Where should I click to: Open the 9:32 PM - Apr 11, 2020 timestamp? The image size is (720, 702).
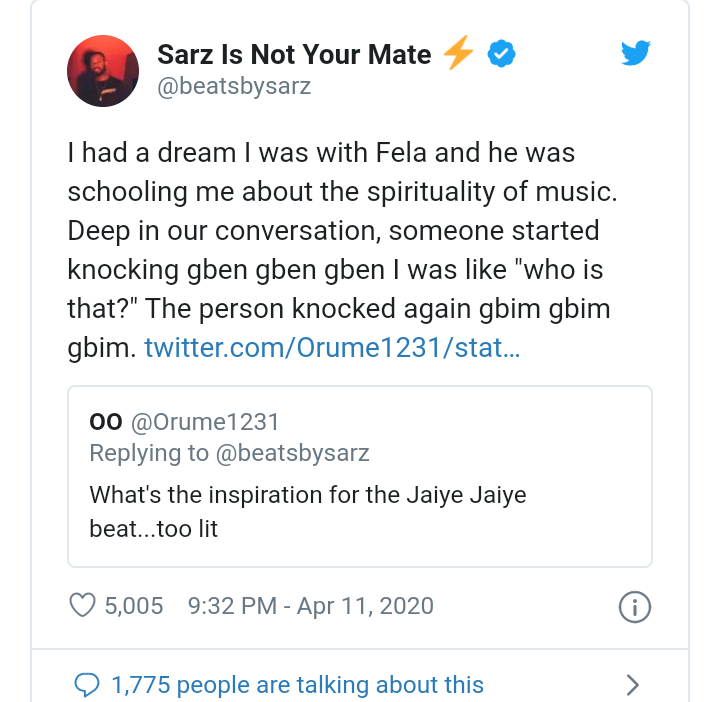(310, 605)
